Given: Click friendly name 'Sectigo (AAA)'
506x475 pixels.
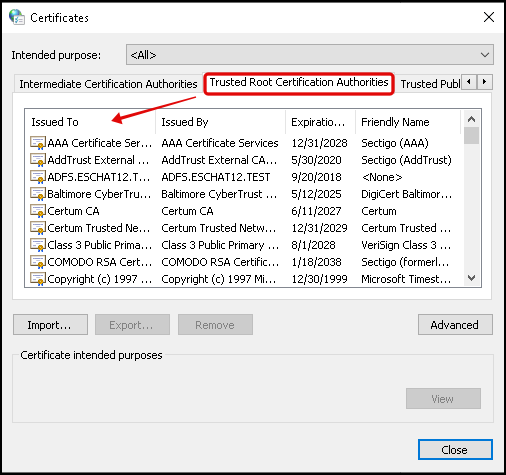Looking at the screenshot, I should pyautogui.click(x=395, y=143).
